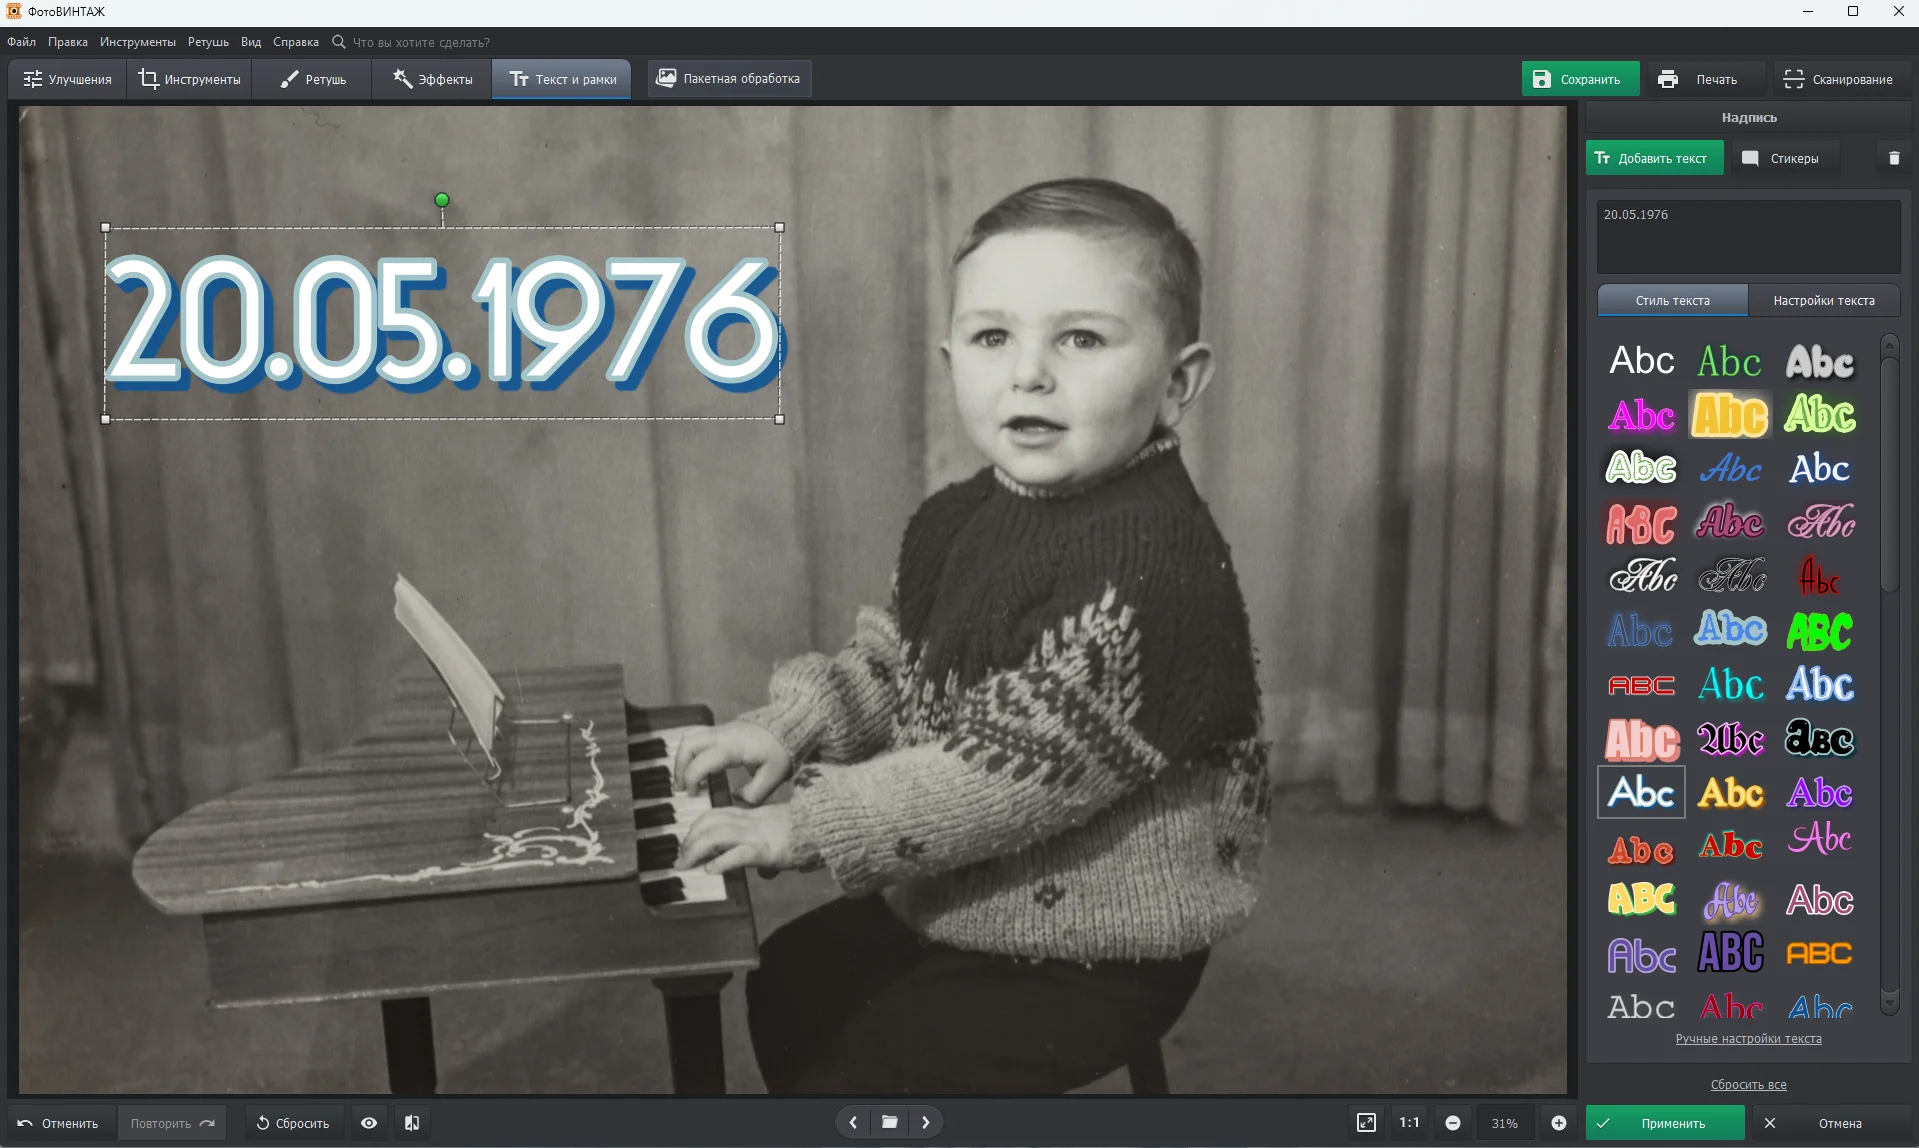Screen dimensions: 1919x1148
Task: Click the fit-to-screen icon
Action: click(x=1366, y=1123)
